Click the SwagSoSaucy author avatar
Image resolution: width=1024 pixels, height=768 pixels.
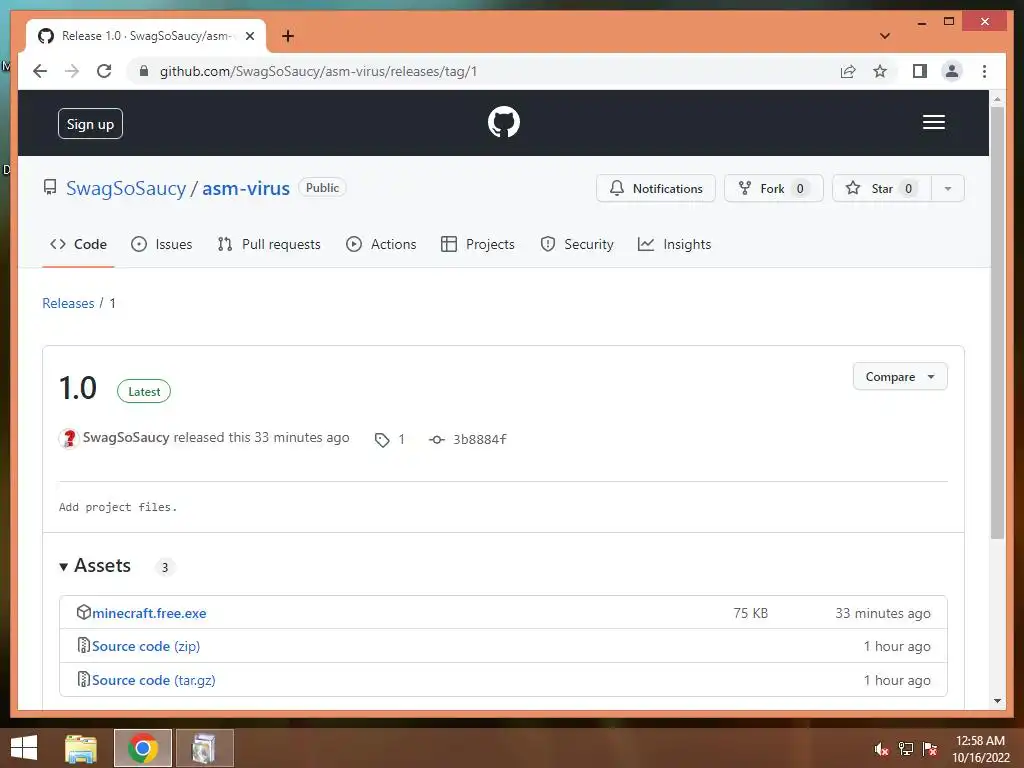69,438
